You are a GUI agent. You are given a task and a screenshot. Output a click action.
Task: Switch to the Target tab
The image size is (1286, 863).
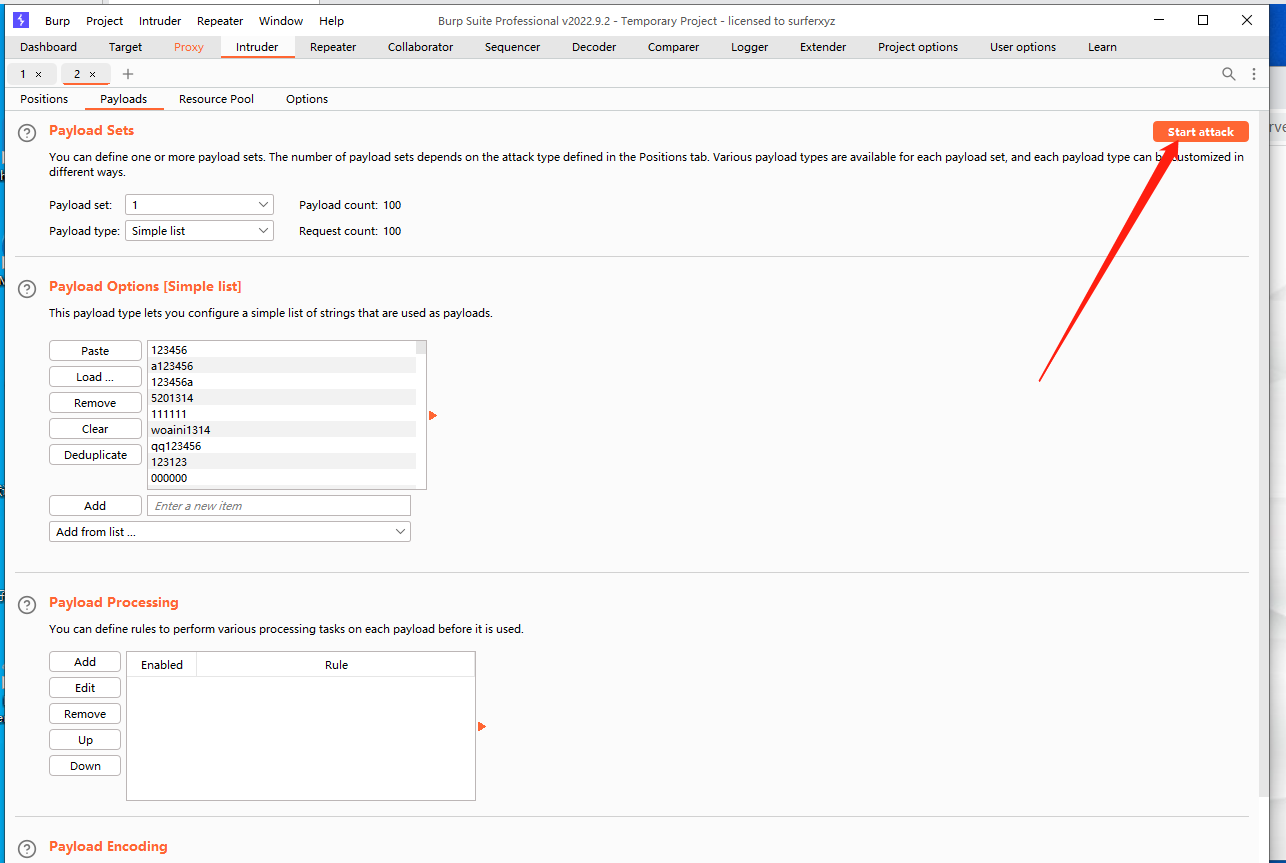[126, 47]
